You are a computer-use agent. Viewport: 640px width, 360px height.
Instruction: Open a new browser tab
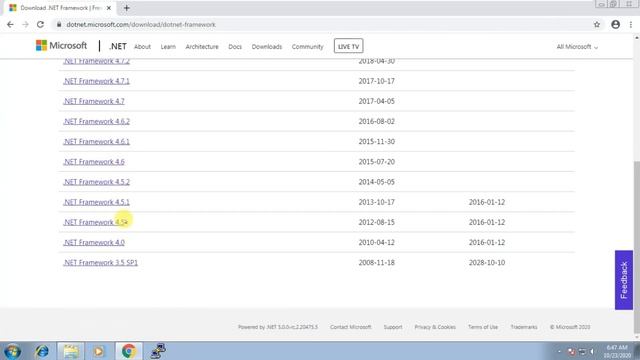(127, 8)
